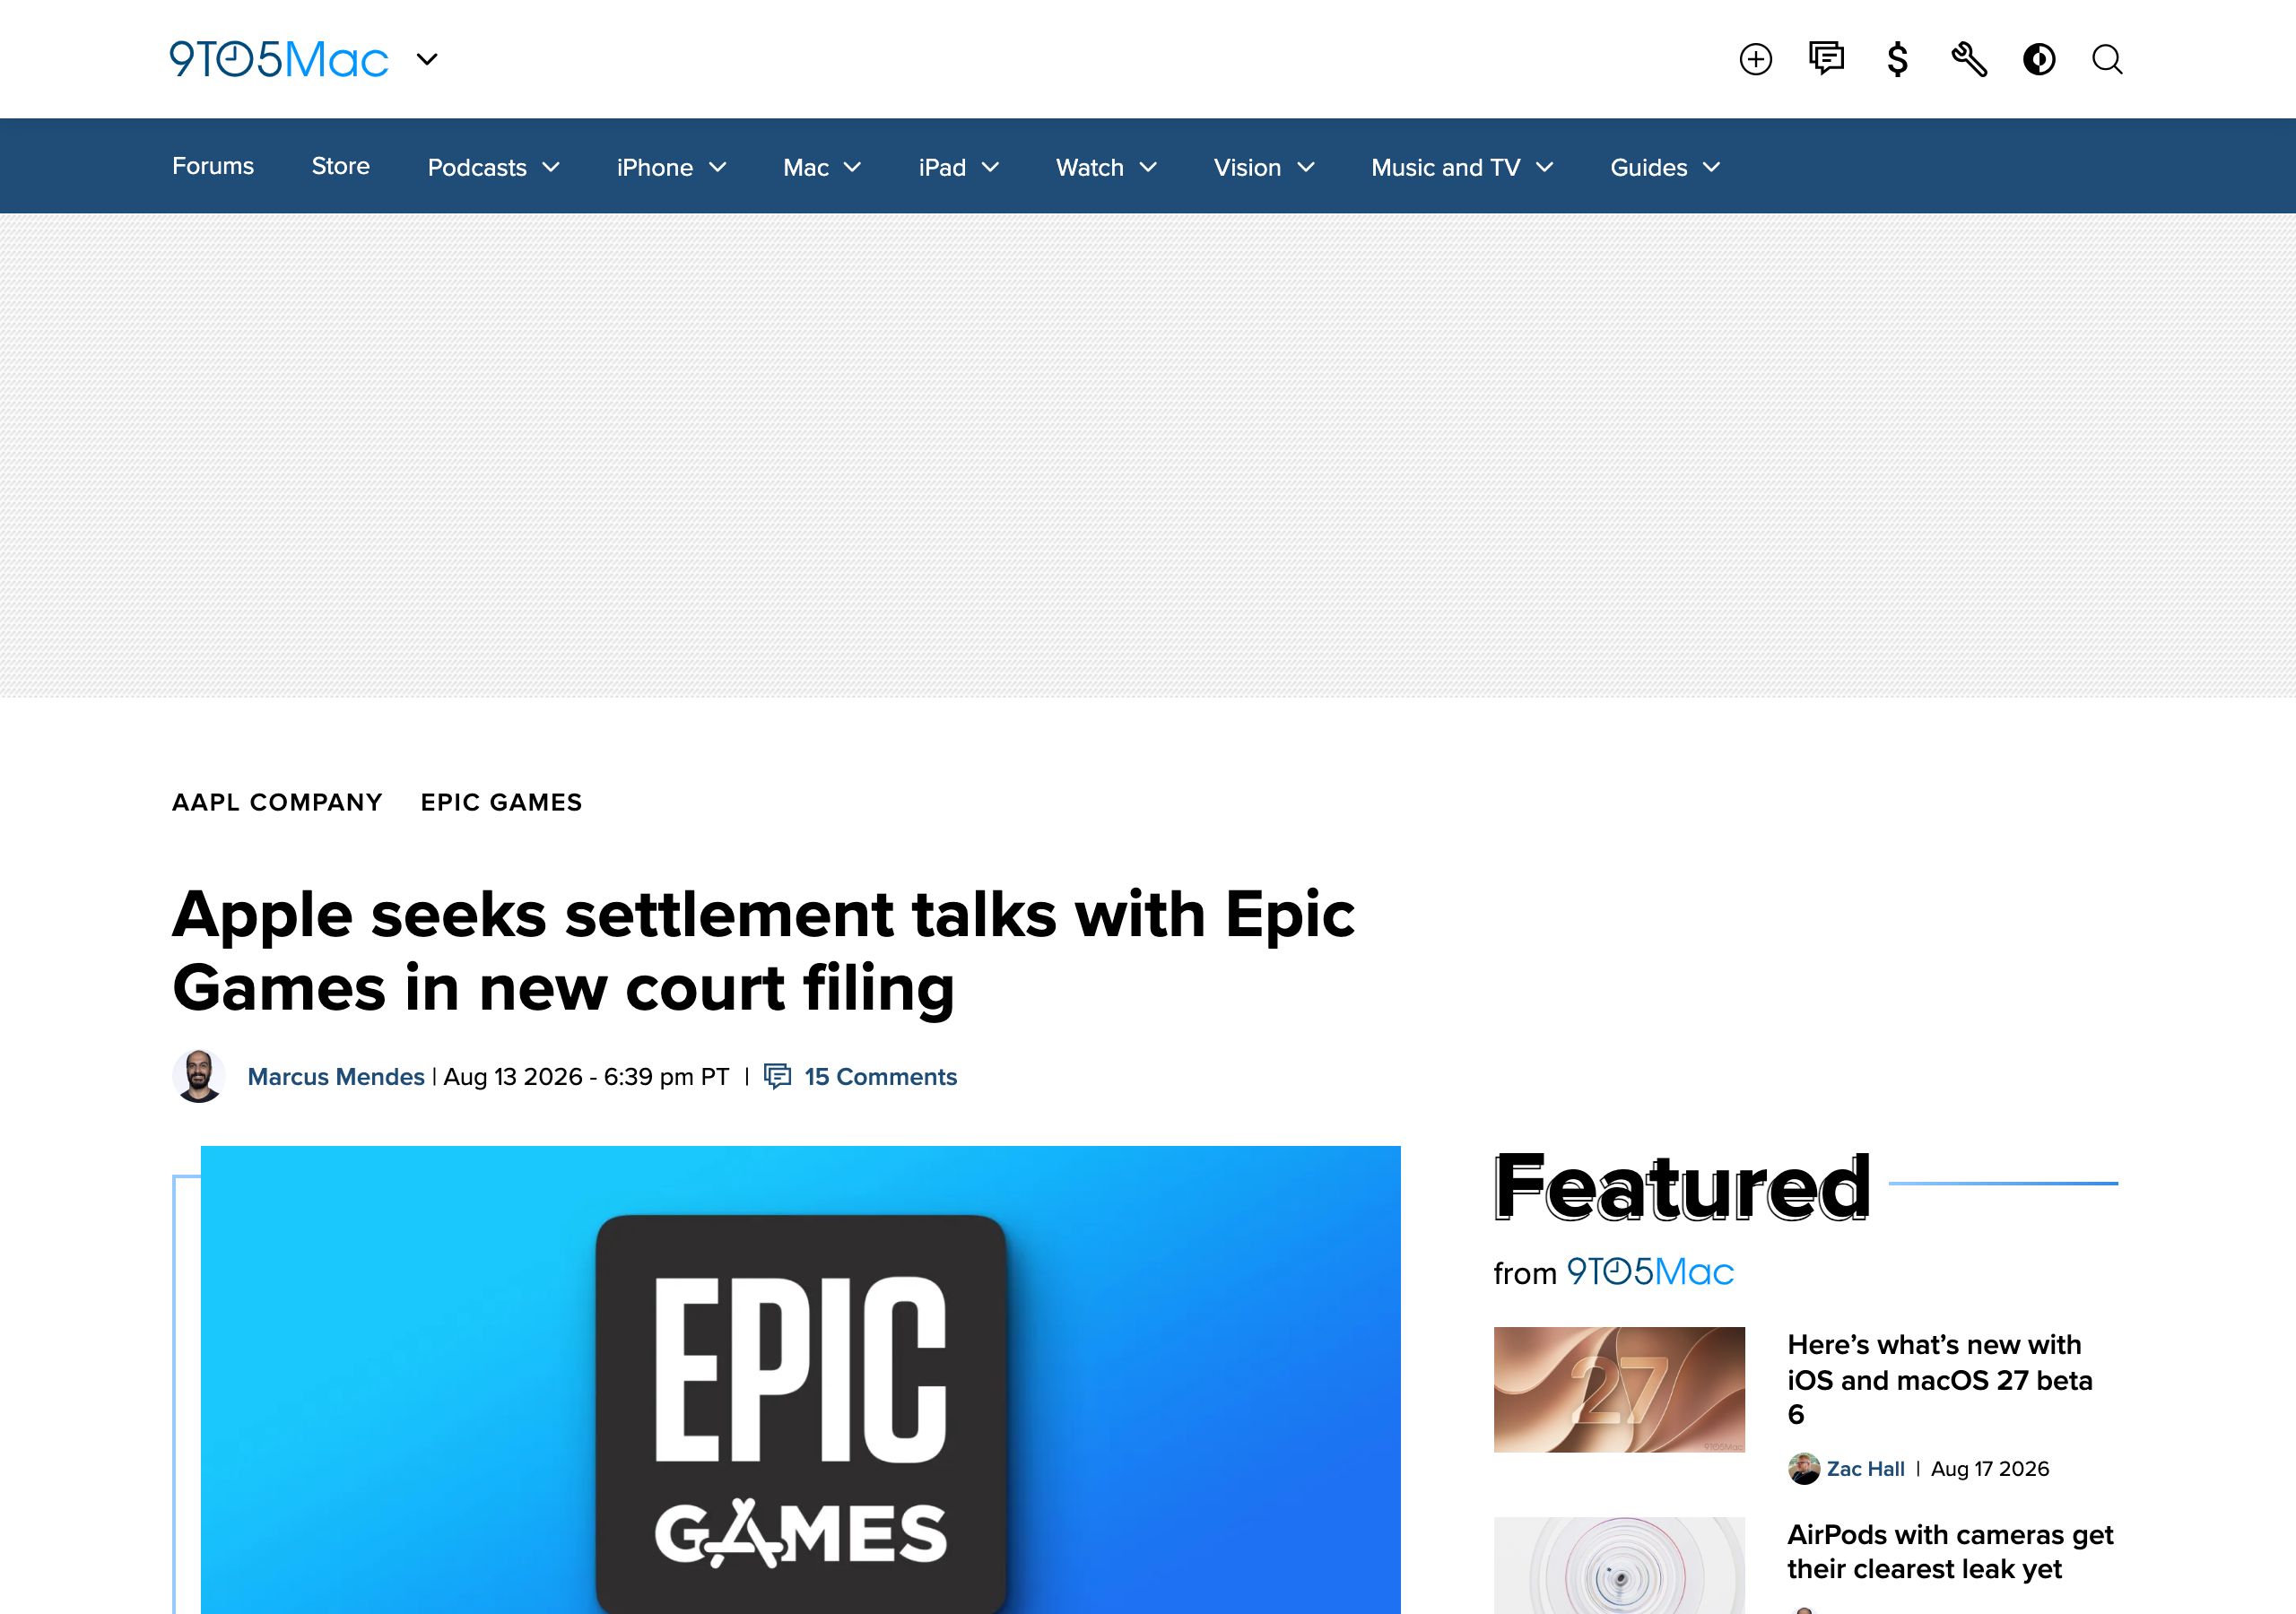Expand the Podcasts dropdown chevron

(x=551, y=167)
